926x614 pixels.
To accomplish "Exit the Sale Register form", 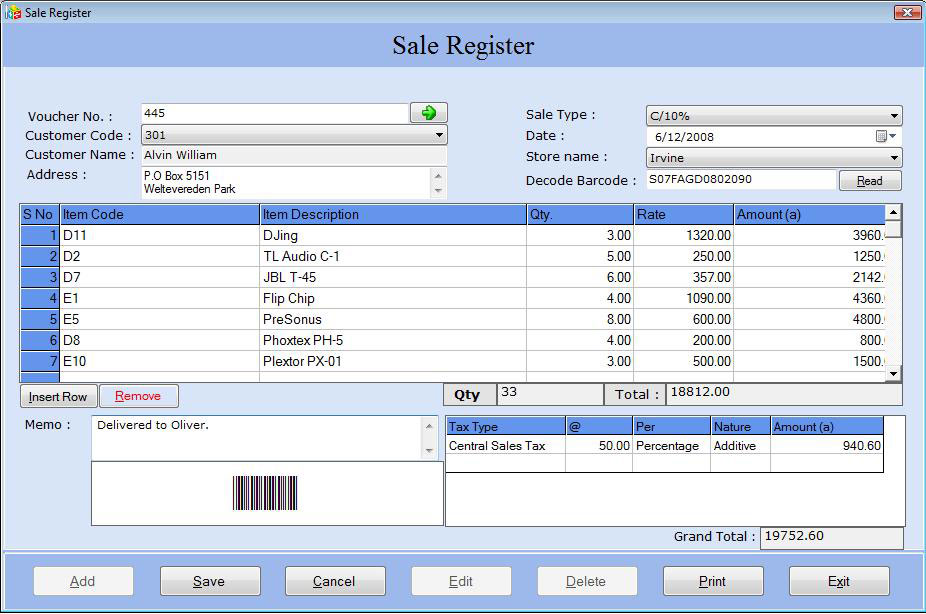I will [x=838, y=581].
